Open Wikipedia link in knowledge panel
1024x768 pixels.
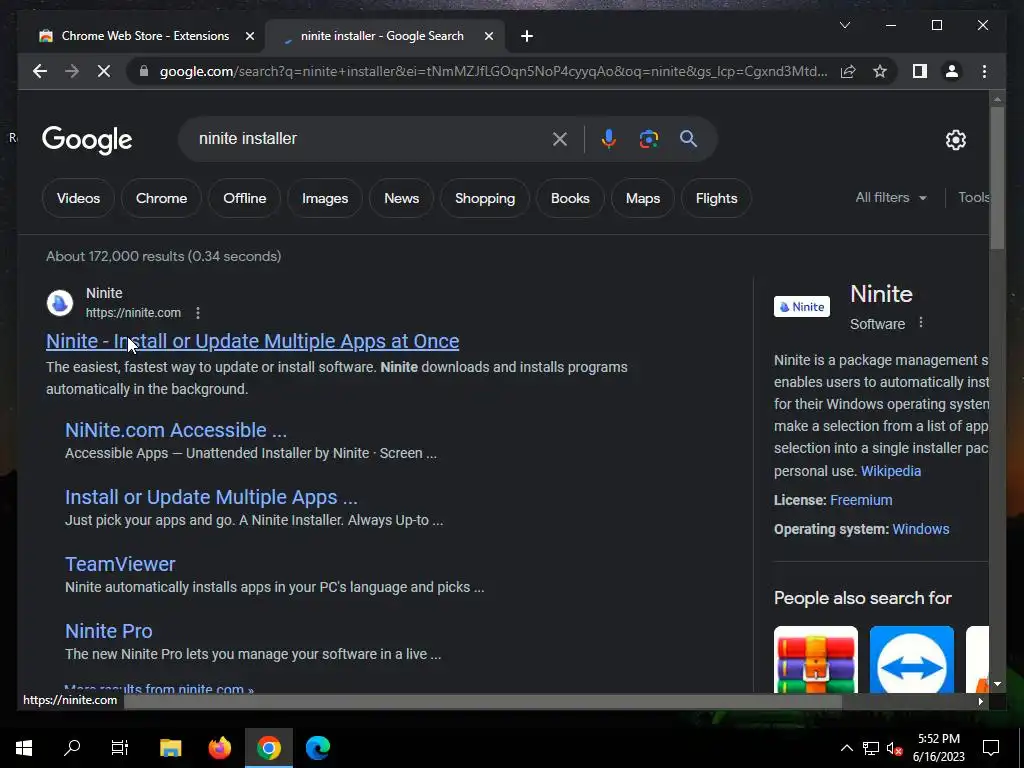pos(891,471)
